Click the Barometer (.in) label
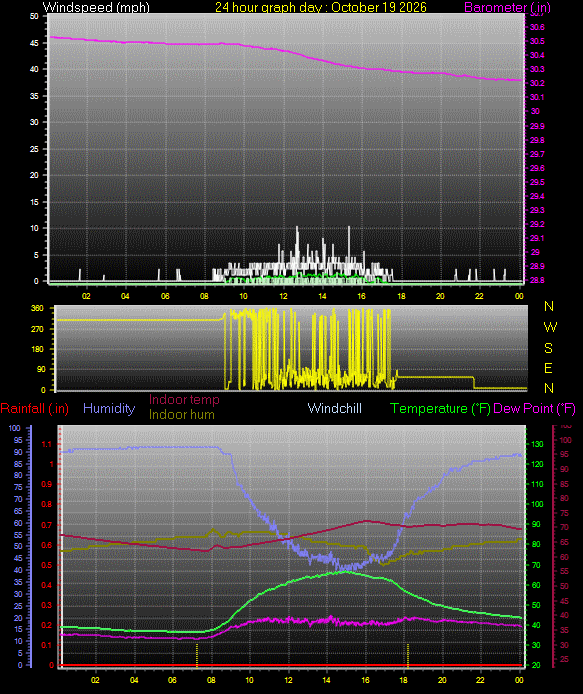The image size is (583, 694). [507, 8]
